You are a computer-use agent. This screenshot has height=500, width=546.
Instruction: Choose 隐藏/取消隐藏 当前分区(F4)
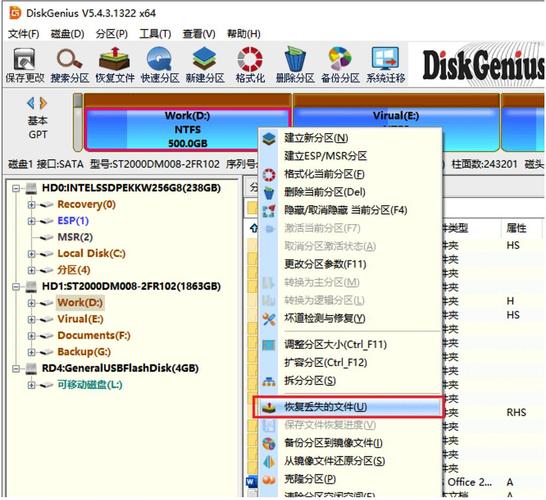pos(350,210)
